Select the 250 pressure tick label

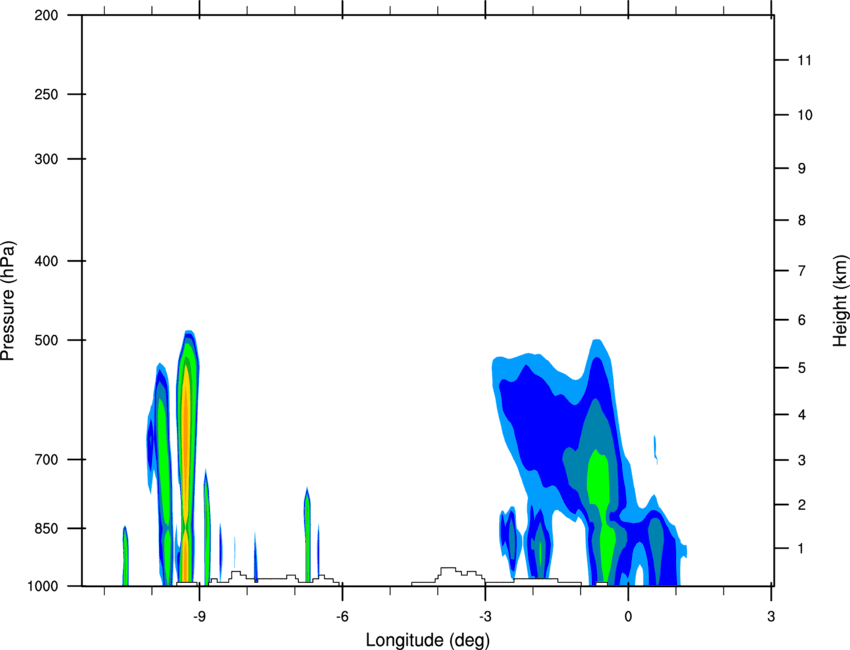46,94
